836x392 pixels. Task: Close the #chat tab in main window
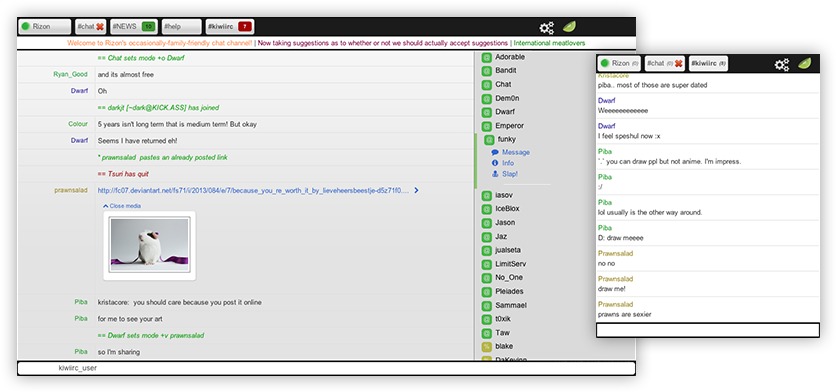pos(100,27)
